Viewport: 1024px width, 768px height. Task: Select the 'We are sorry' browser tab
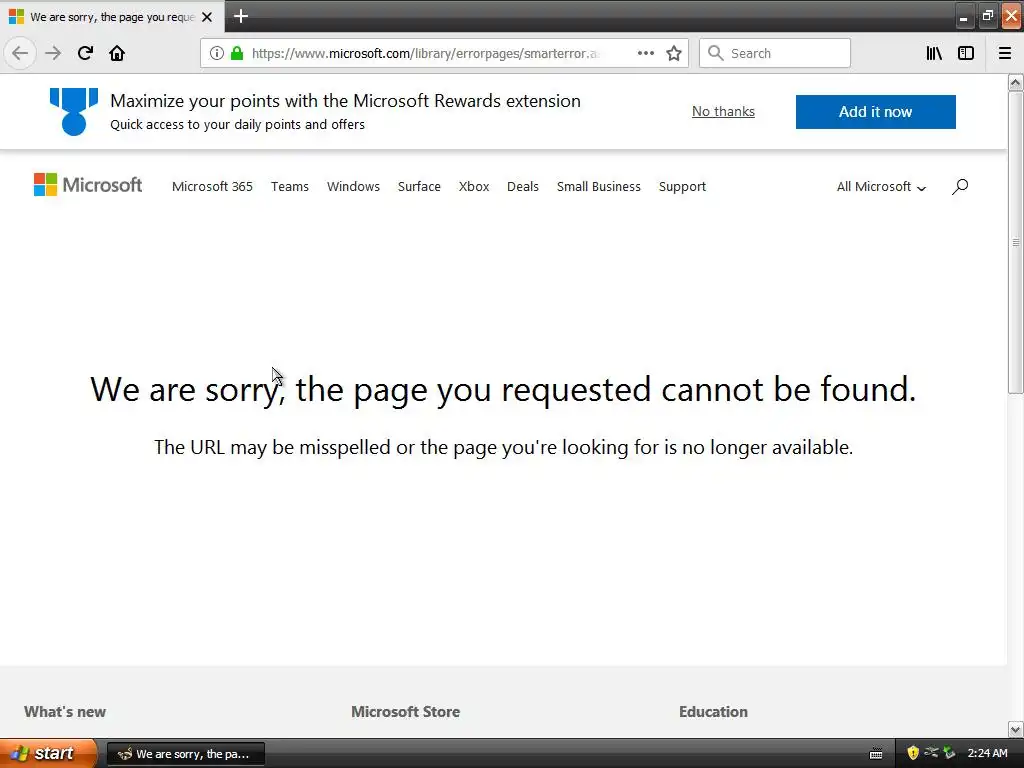click(x=112, y=16)
